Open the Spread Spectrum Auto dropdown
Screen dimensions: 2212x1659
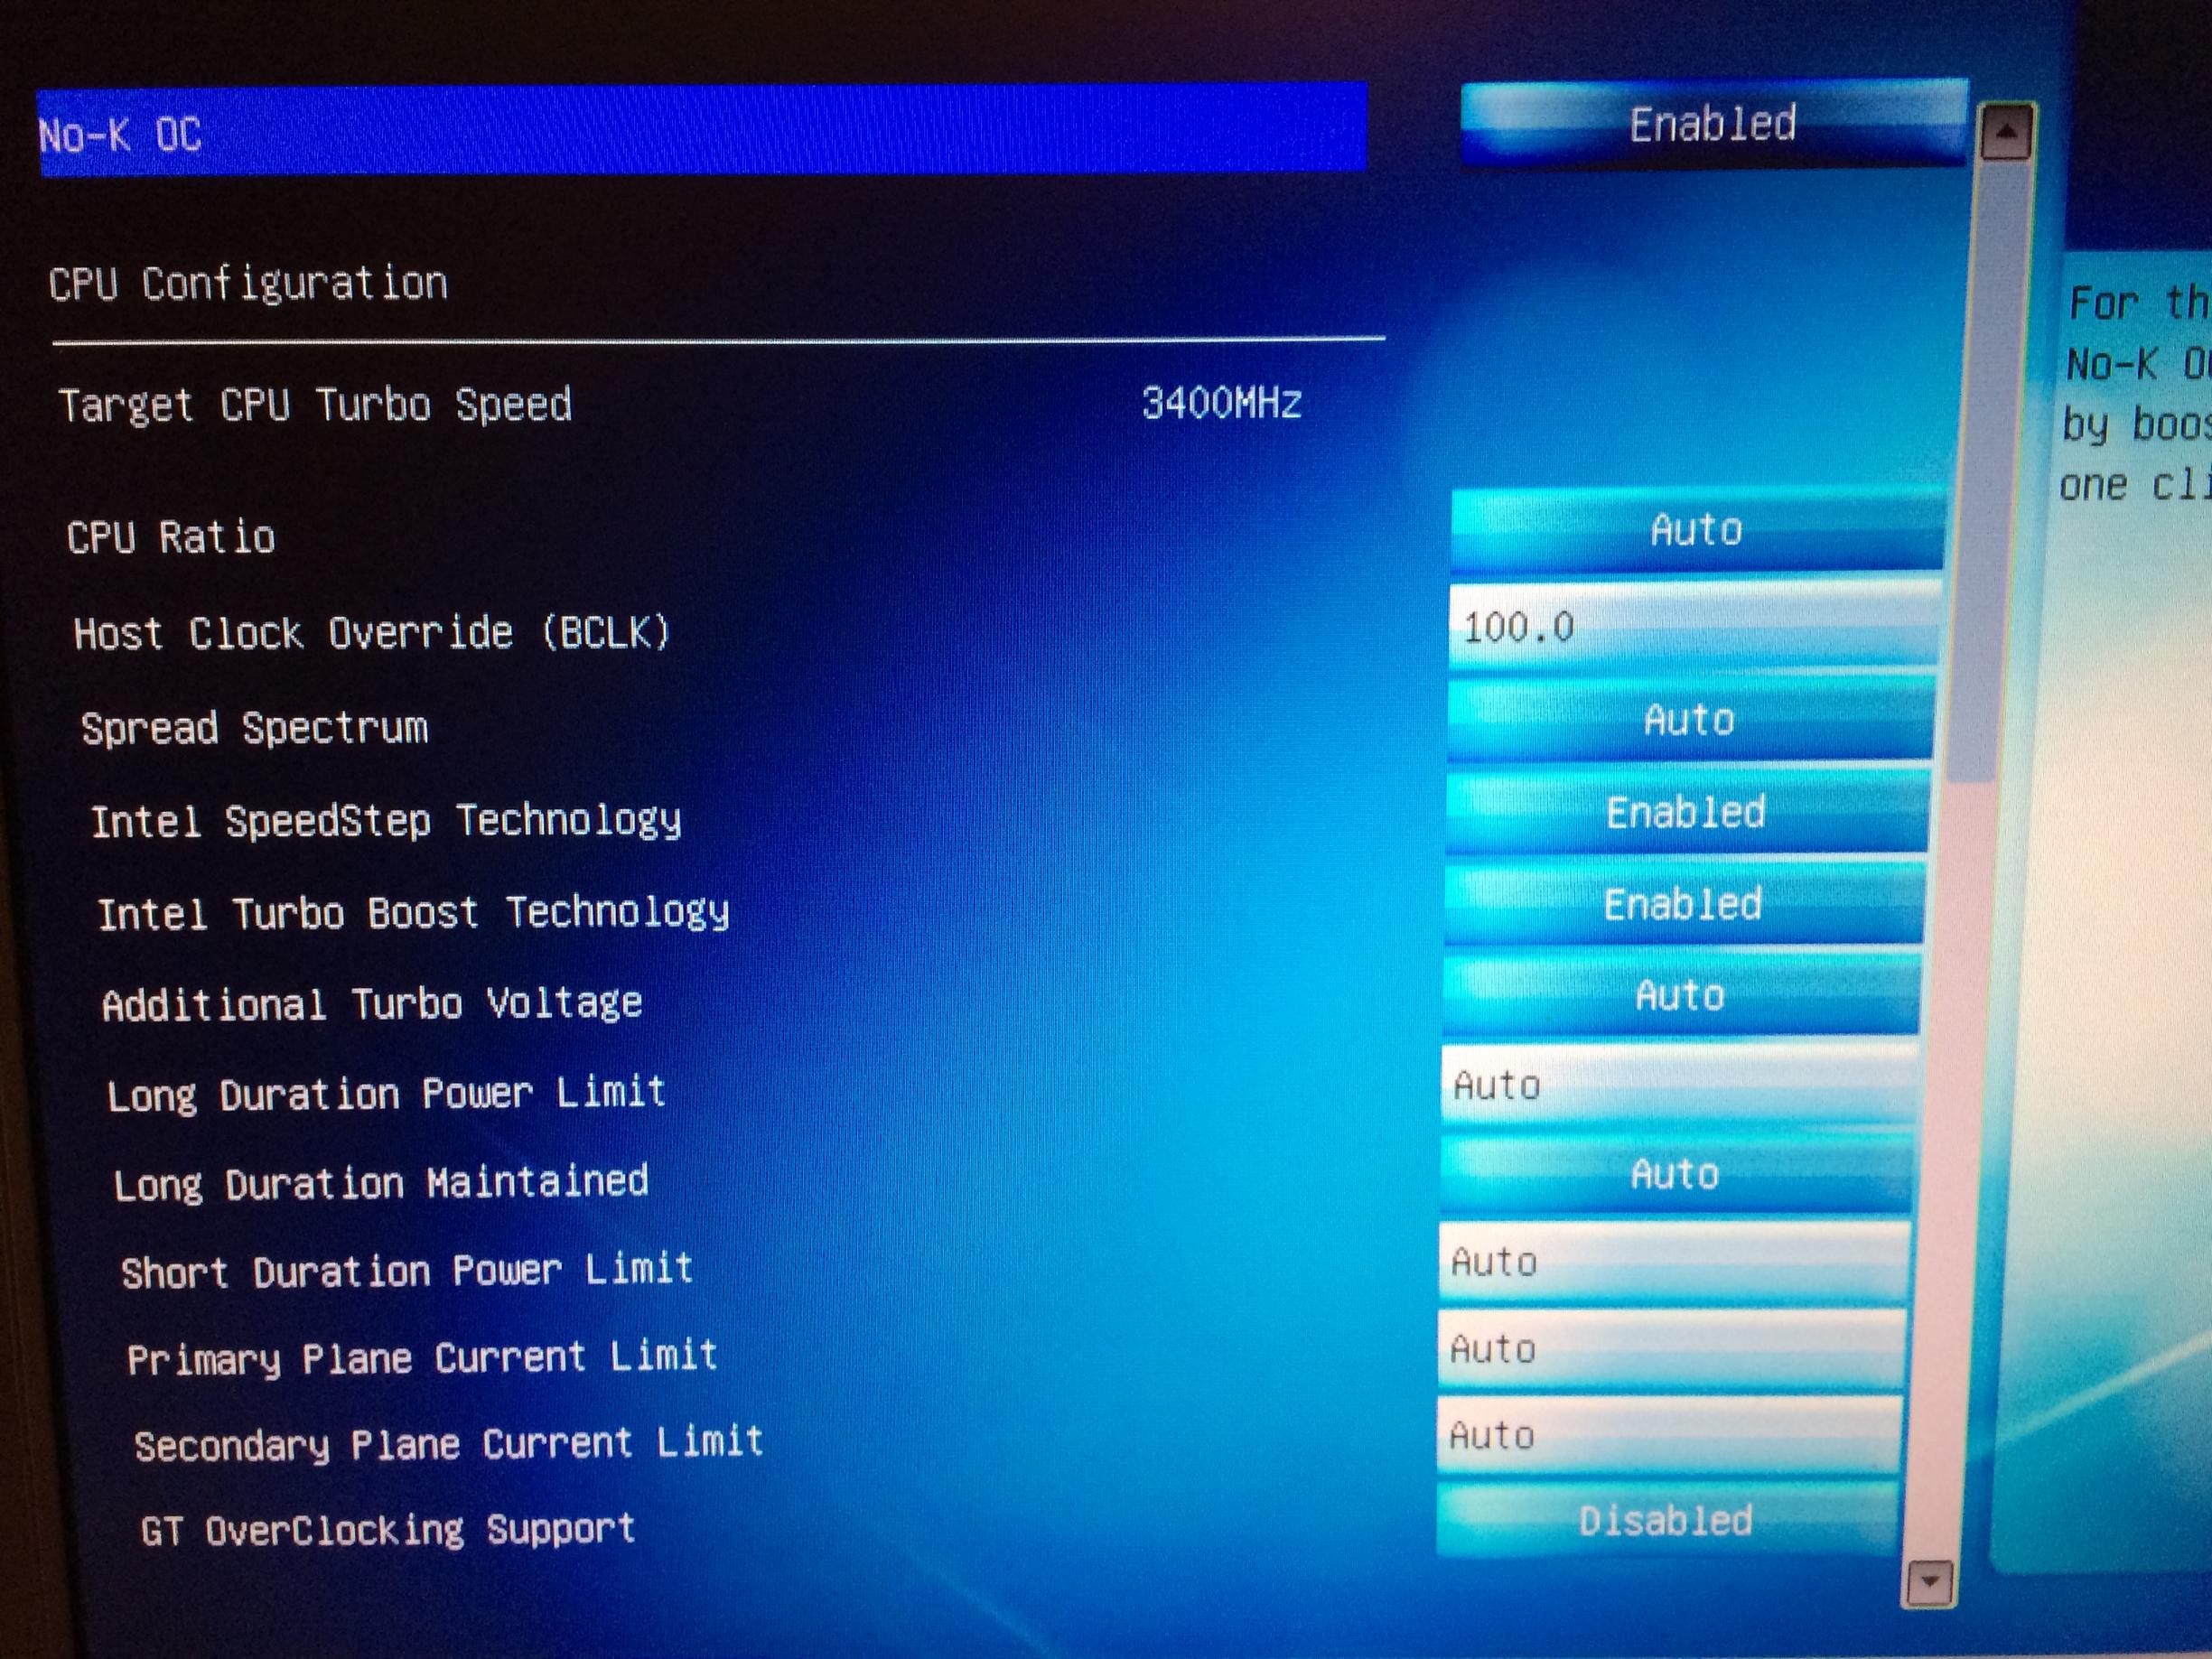1689,720
